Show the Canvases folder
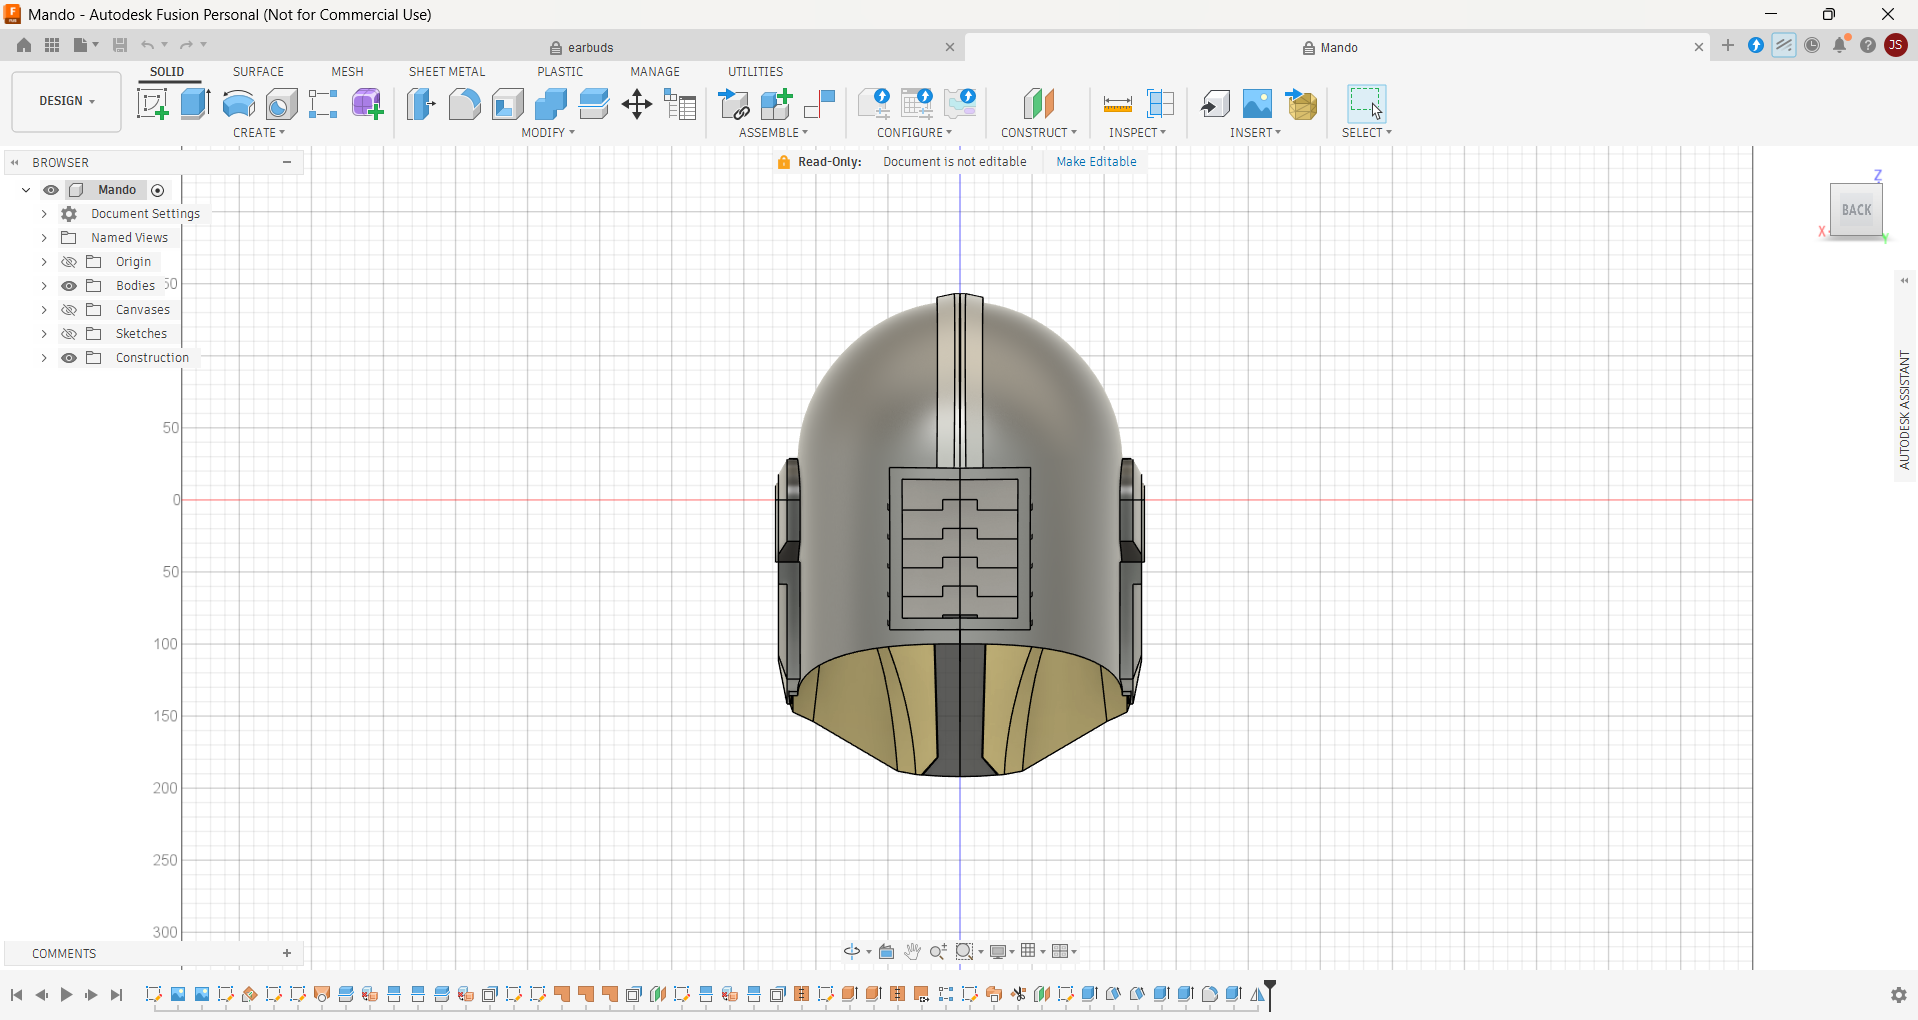Image resolution: width=1918 pixels, height=1020 pixels. 69,310
